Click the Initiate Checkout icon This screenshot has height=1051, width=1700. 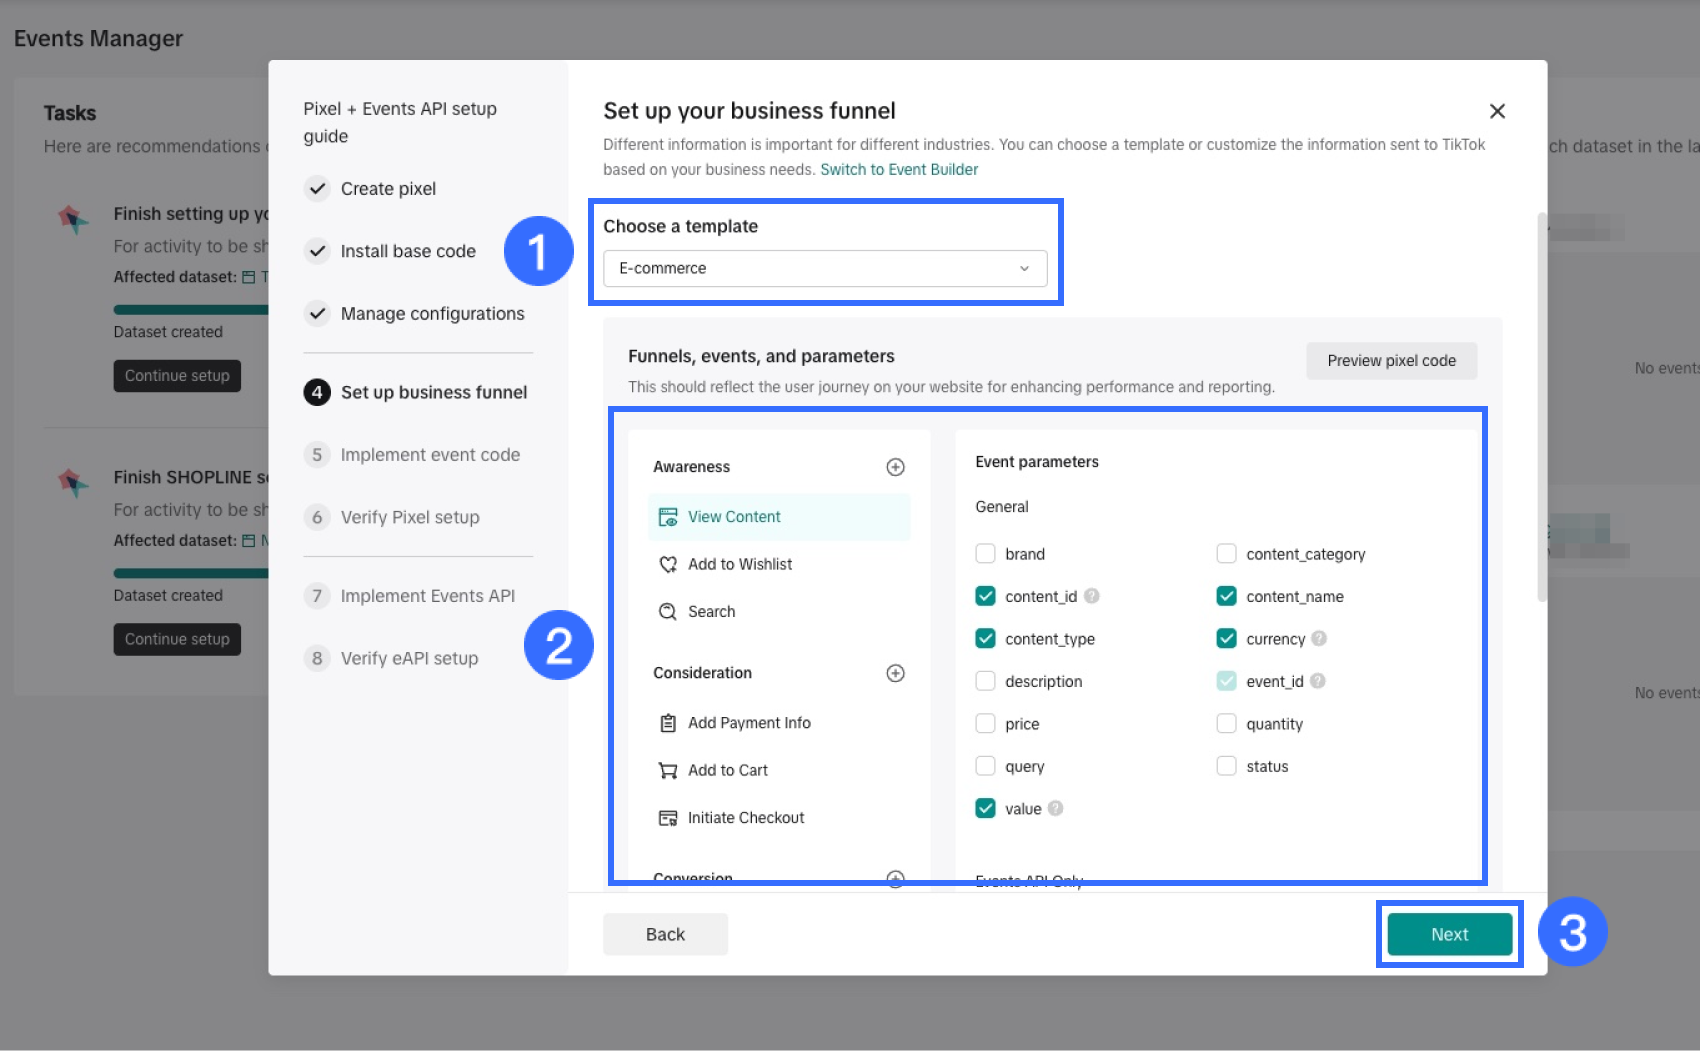[667, 818]
